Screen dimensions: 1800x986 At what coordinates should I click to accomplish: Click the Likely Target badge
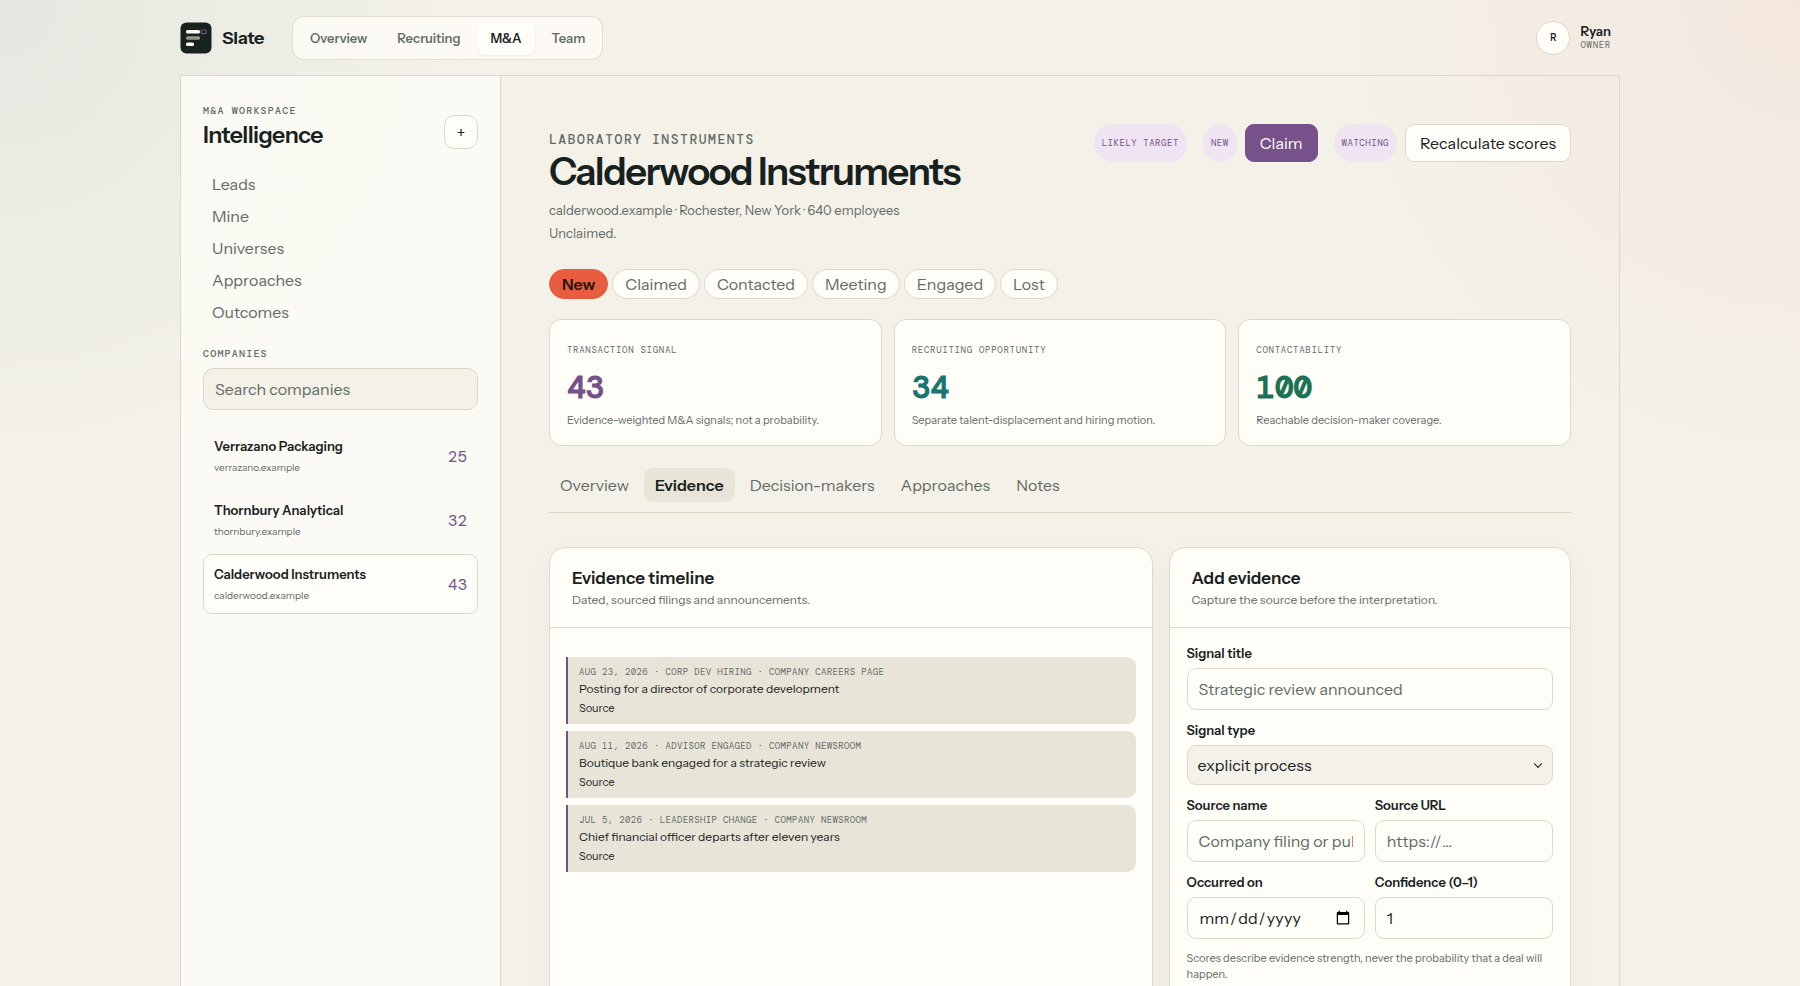[x=1140, y=143]
